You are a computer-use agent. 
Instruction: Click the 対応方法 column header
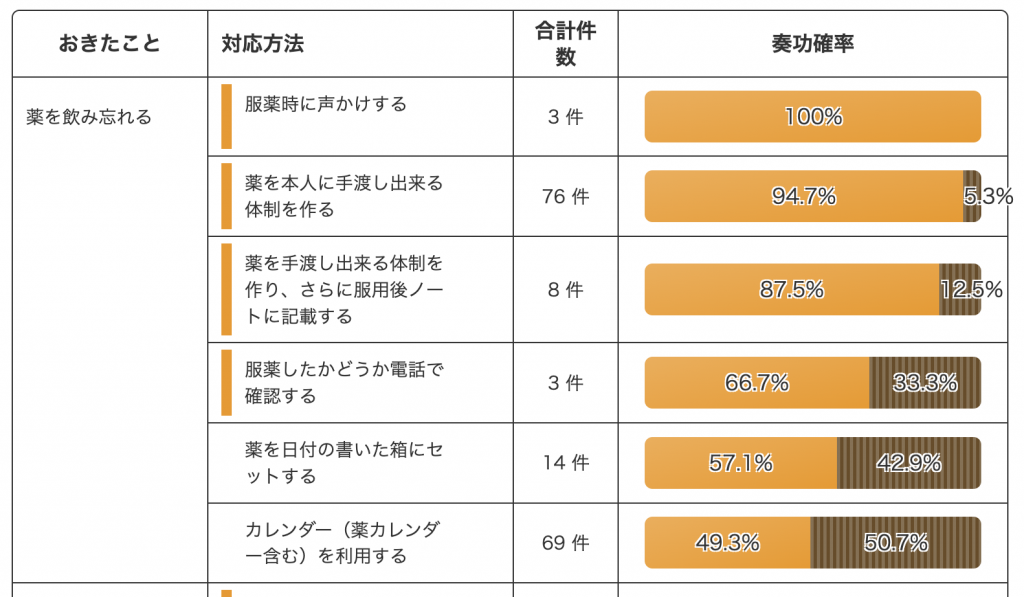(x=263, y=44)
